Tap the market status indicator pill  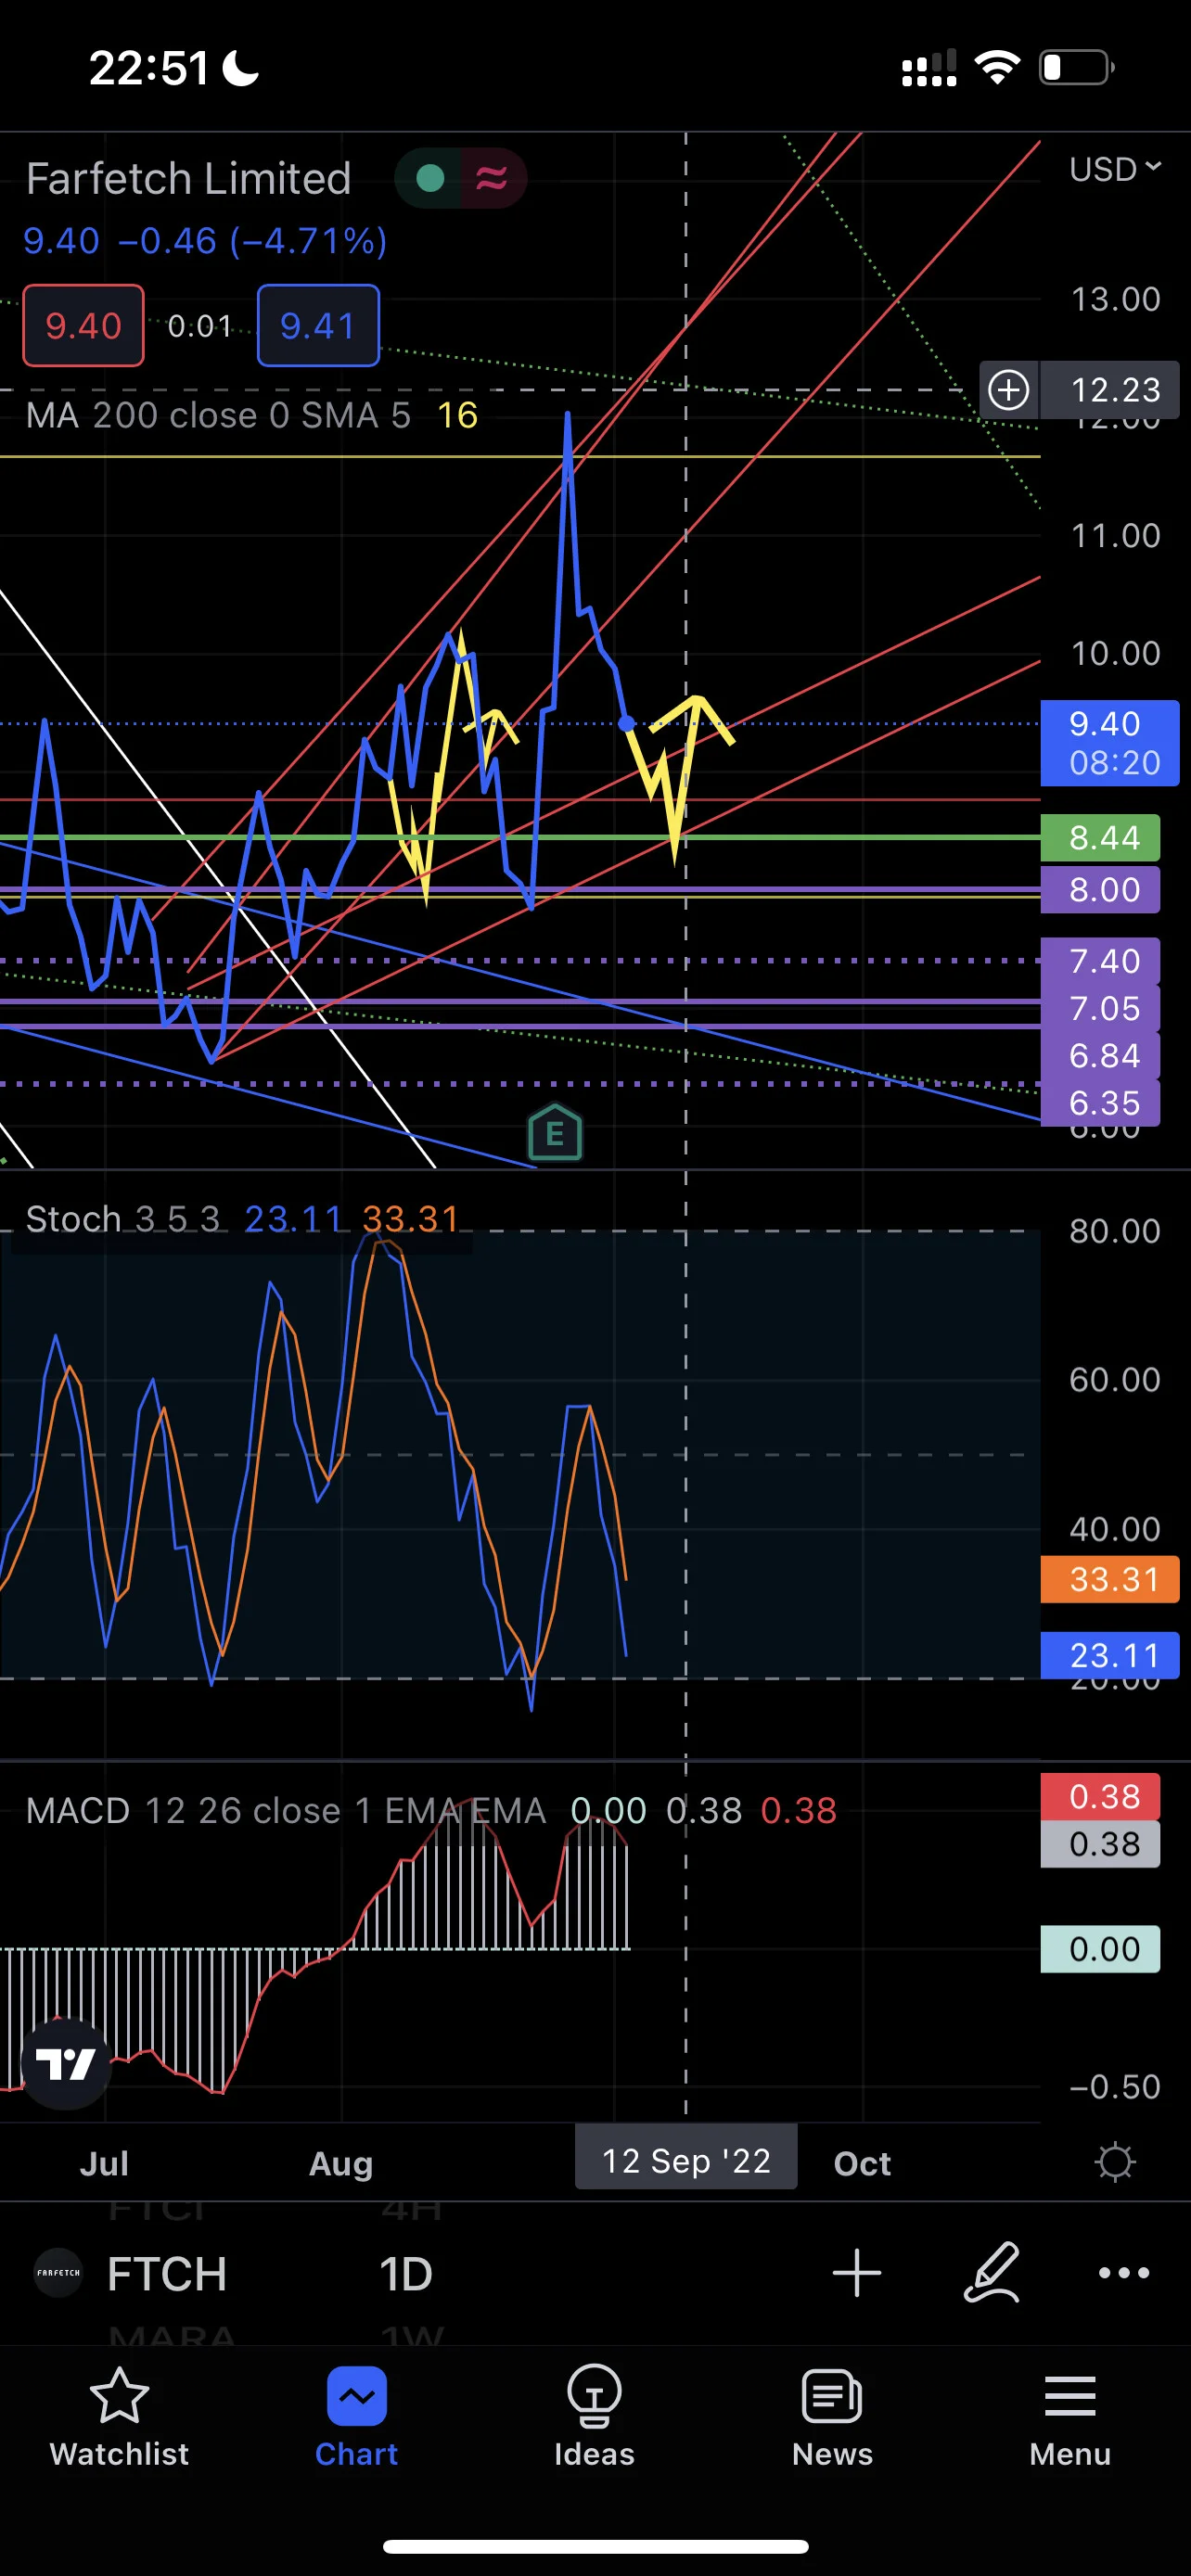click(x=461, y=178)
